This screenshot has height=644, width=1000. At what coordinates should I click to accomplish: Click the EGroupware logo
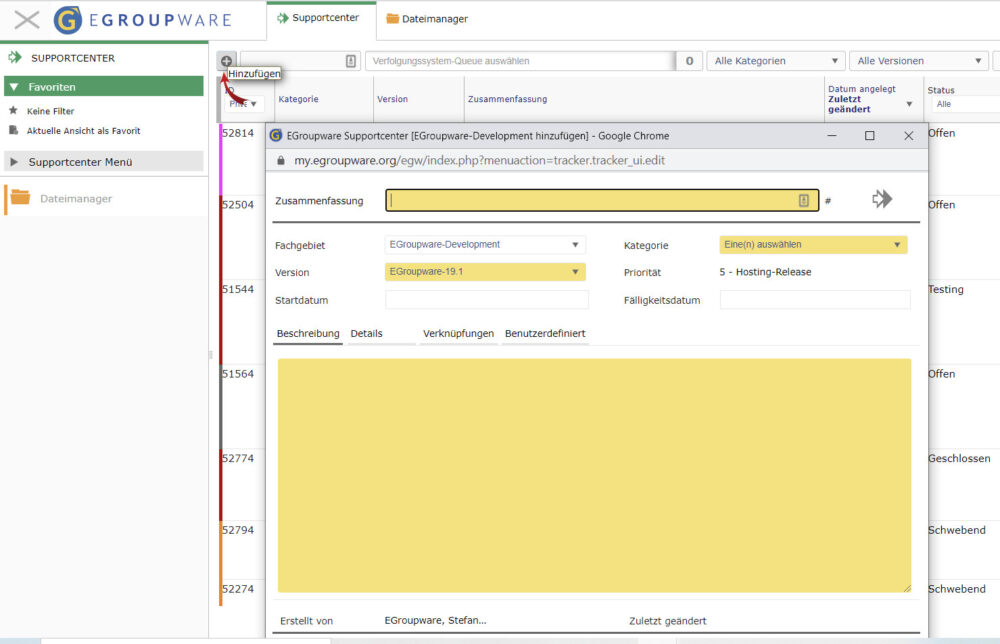coord(69,20)
